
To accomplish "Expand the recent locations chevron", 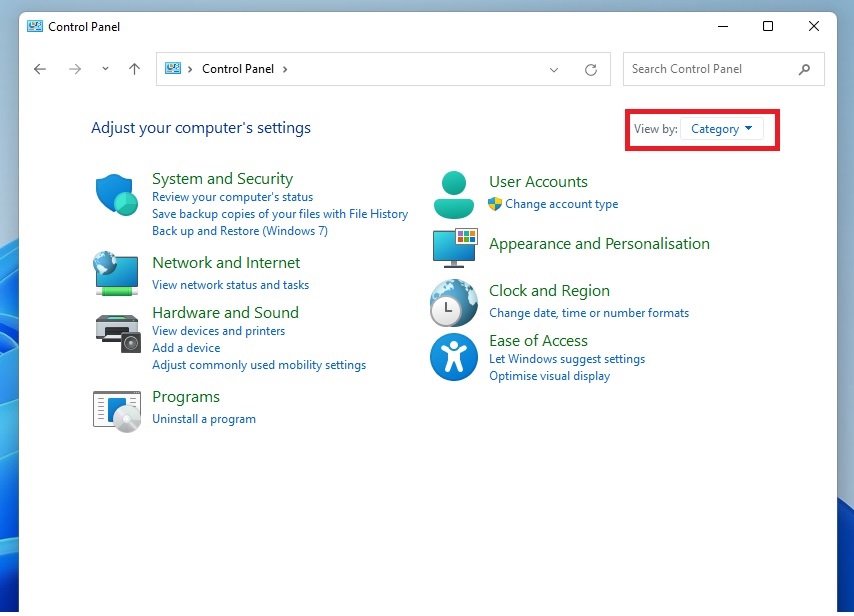I will coord(105,69).
